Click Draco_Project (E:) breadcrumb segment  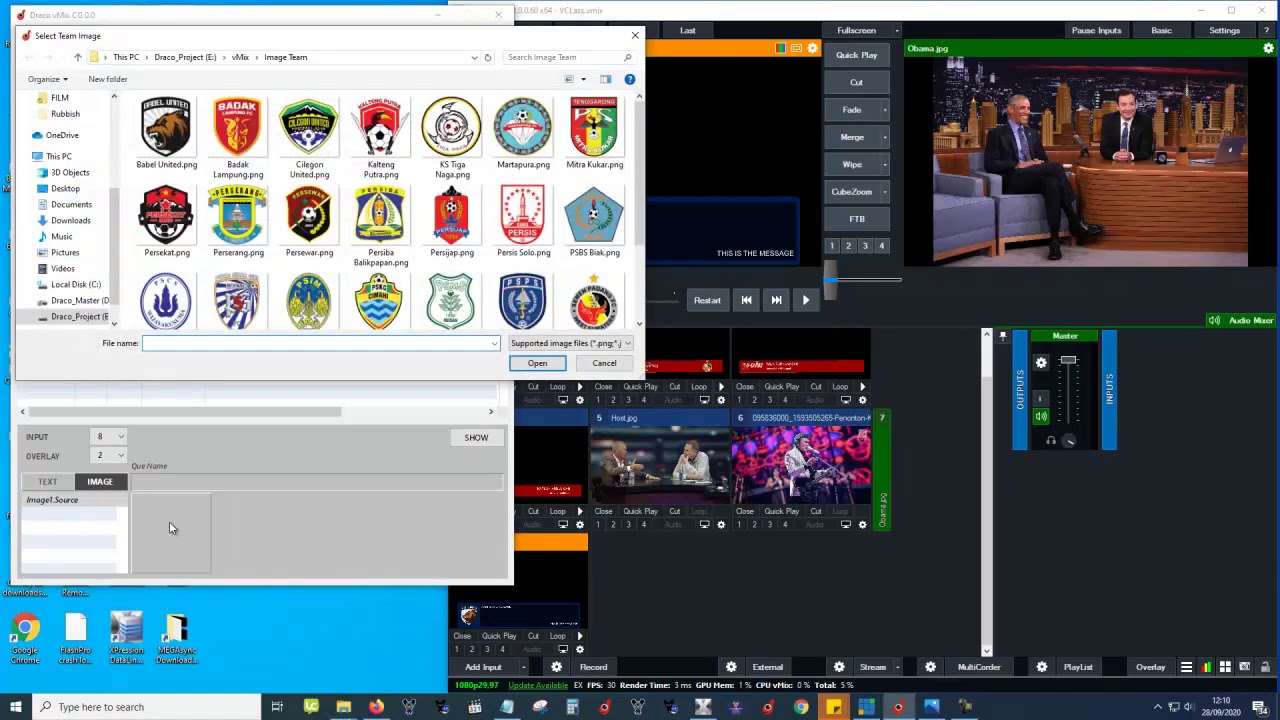(185, 57)
